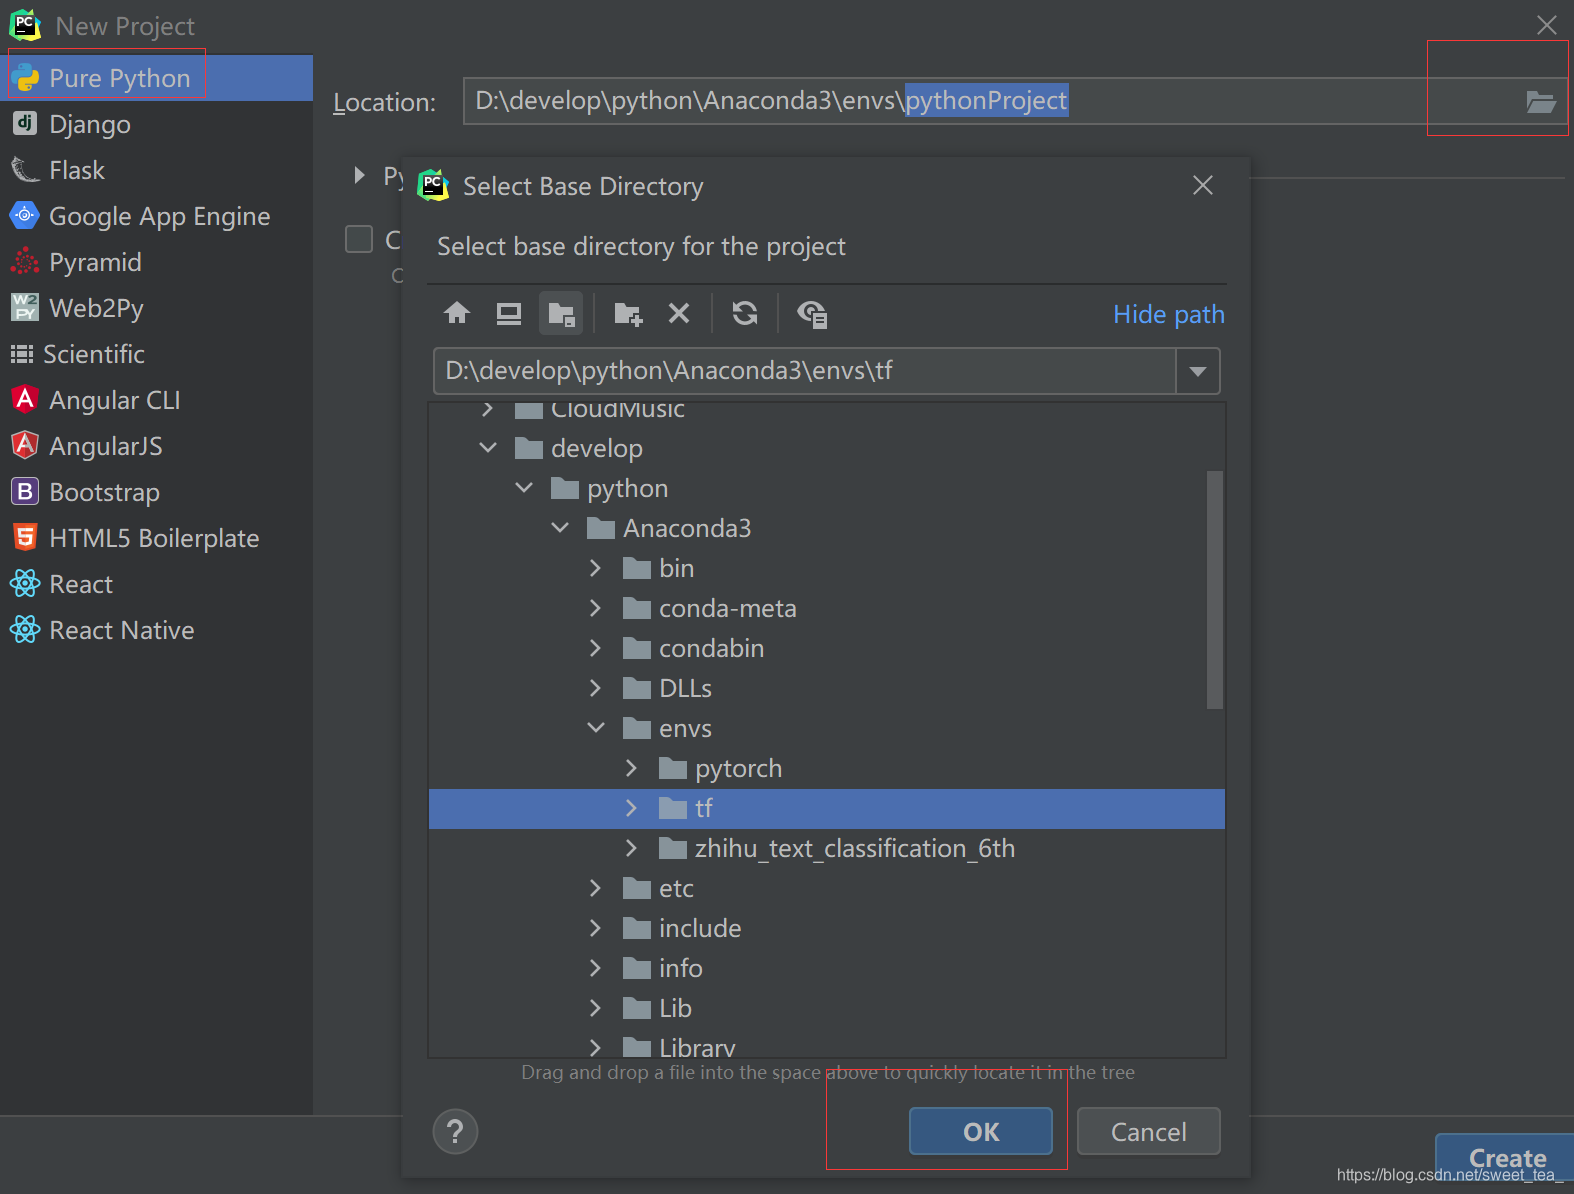Select zhihu_text_classification_6th directory
1574x1194 pixels.
pyautogui.click(x=855, y=848)
